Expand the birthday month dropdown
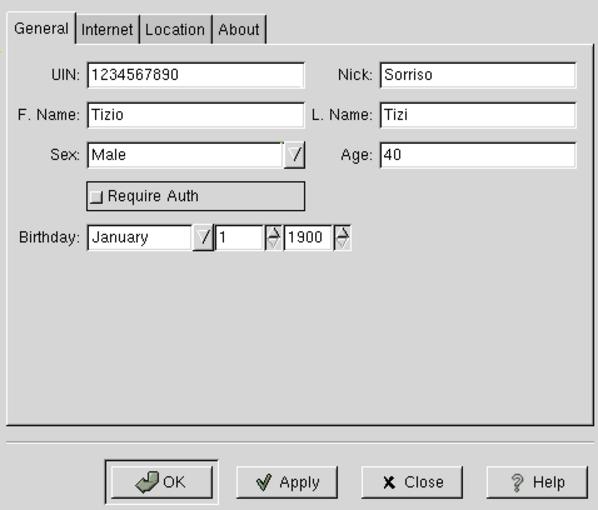Screen dimensions: 598x510 203,238
